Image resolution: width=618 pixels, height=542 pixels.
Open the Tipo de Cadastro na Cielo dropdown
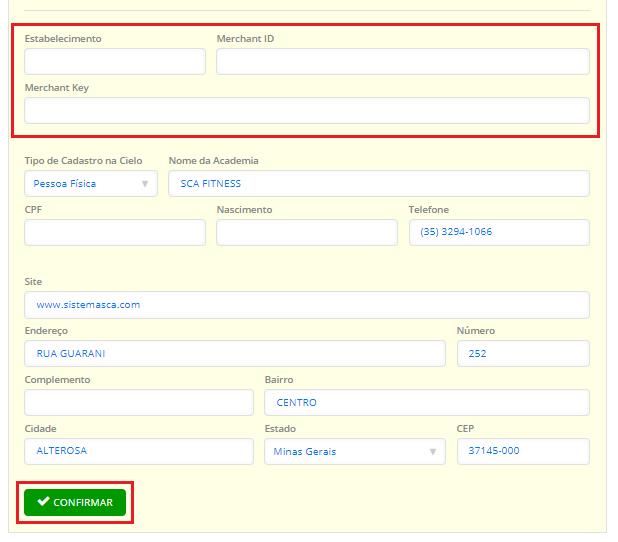click(x=91, y=184)
